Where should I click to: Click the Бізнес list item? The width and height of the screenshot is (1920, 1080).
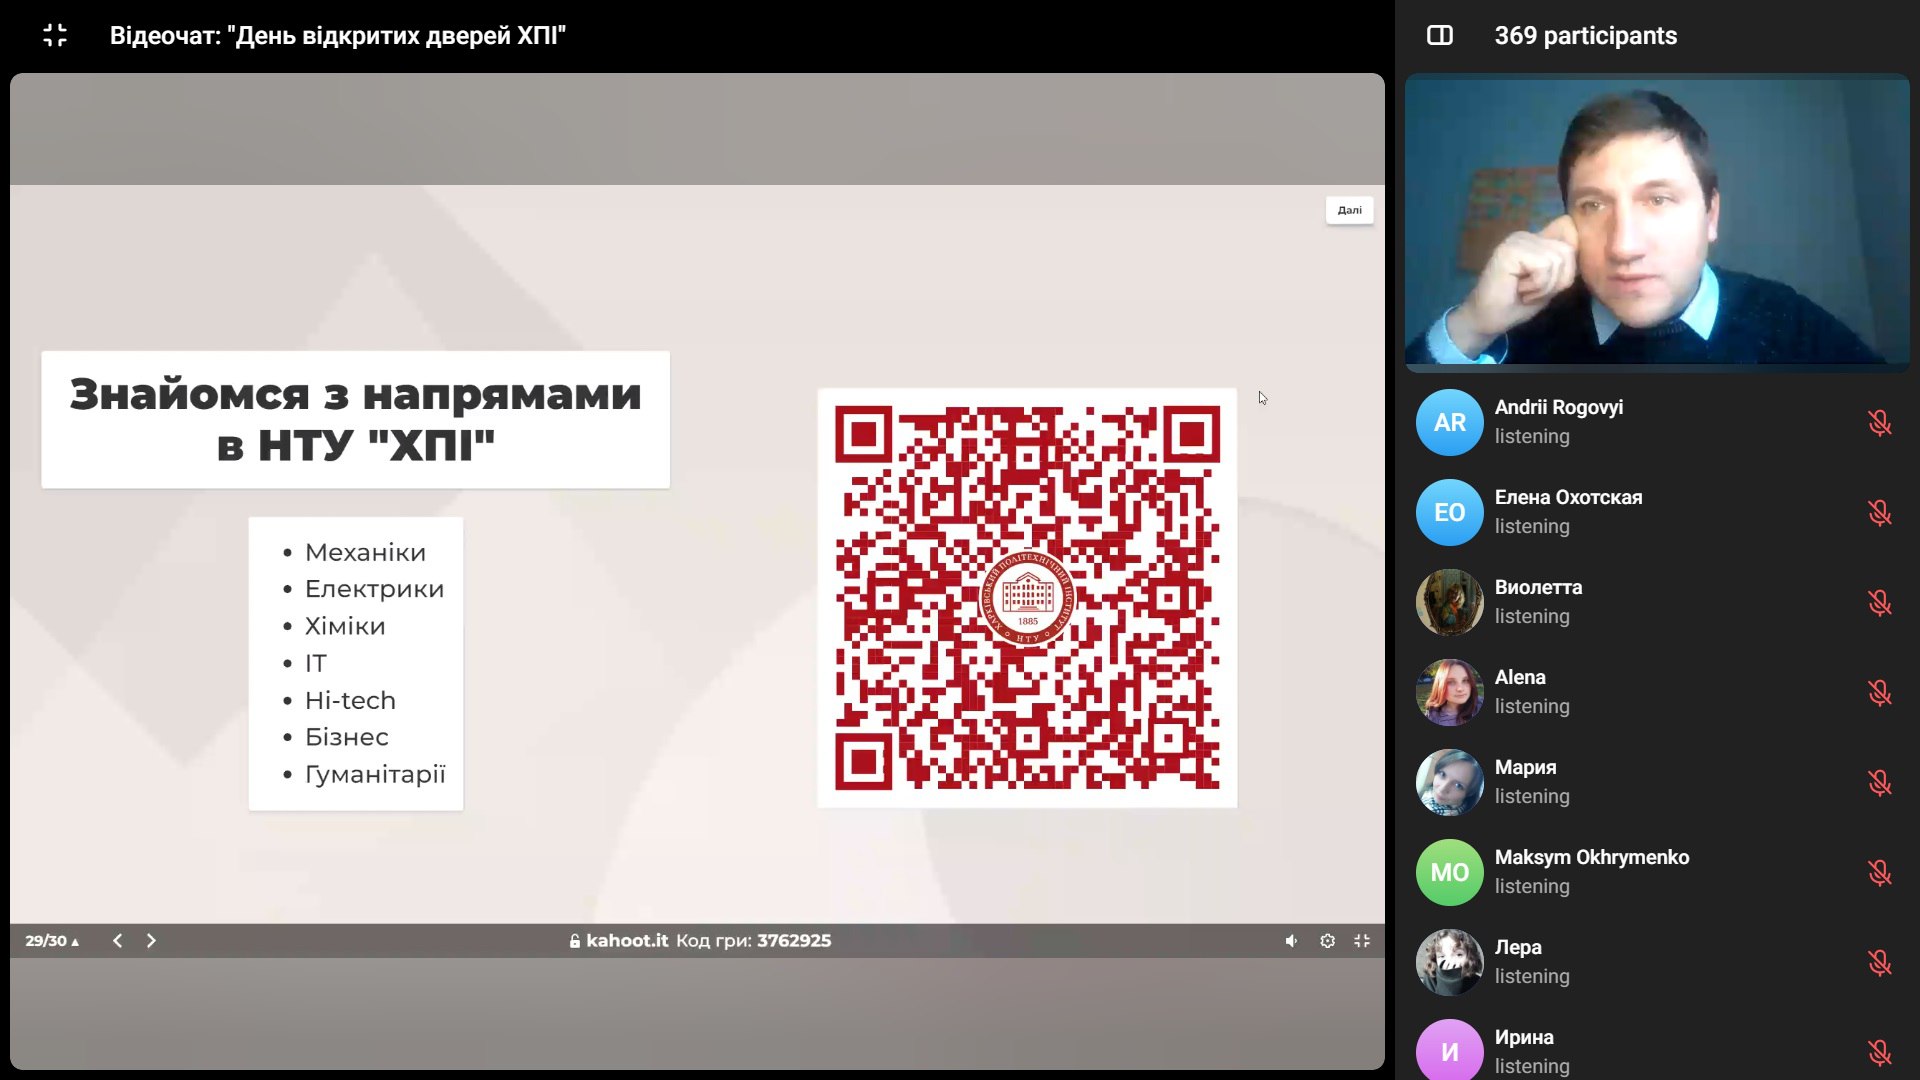tap(346, 737)
